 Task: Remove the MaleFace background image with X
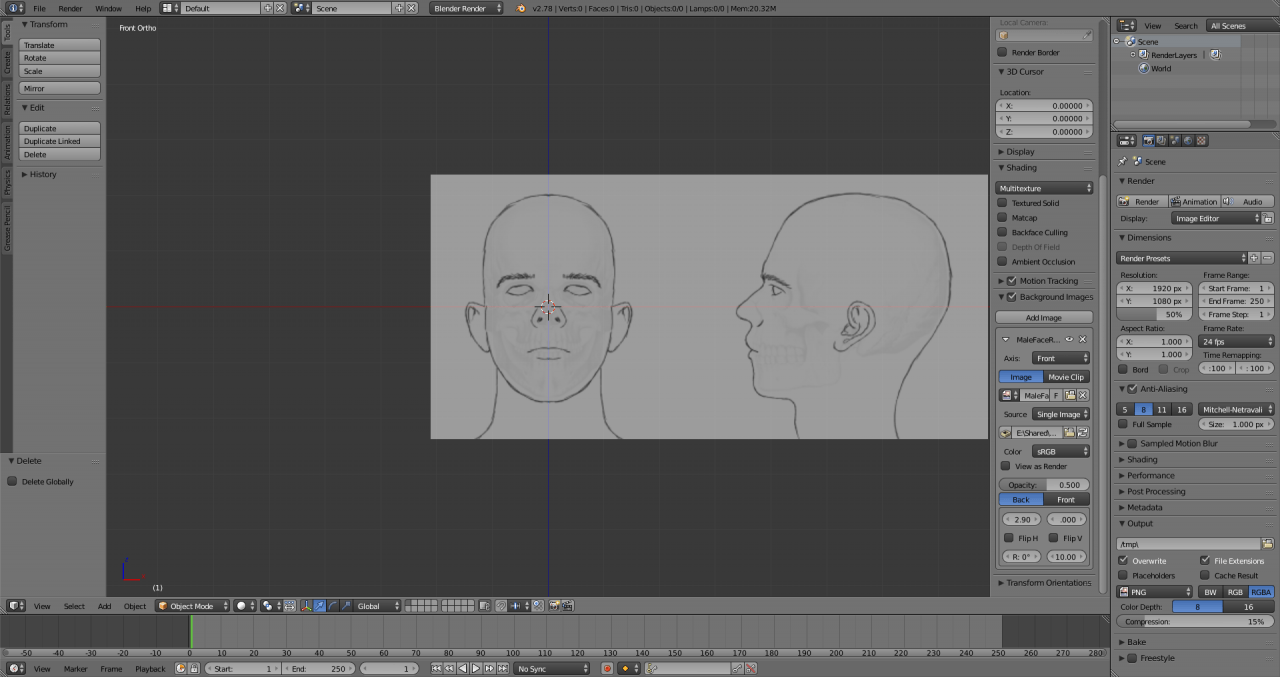1082,340
